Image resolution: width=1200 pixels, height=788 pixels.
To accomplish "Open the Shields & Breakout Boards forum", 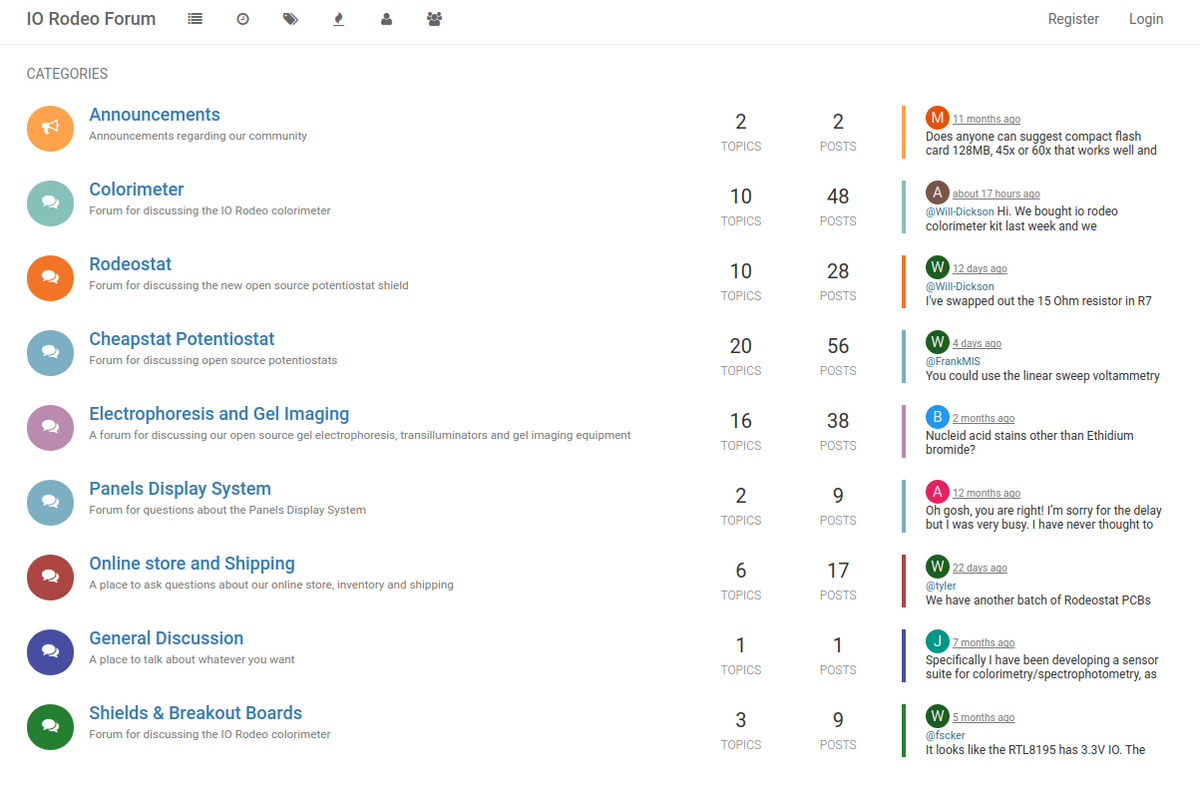I will click(x=195, y=712).
